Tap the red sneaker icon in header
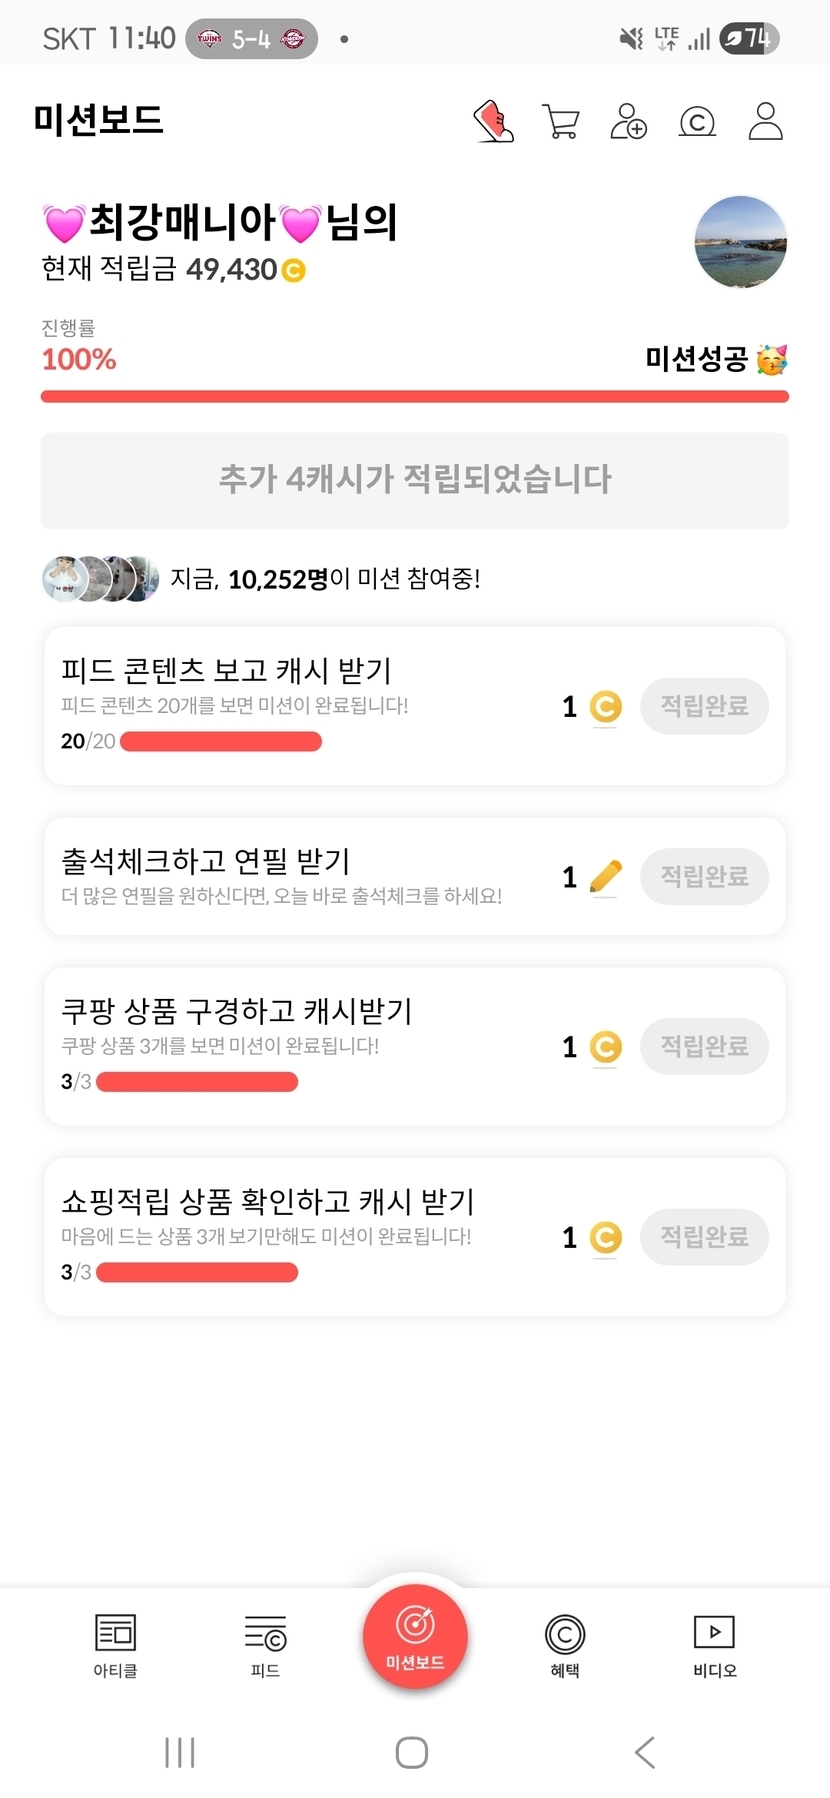 pos(493,121)
